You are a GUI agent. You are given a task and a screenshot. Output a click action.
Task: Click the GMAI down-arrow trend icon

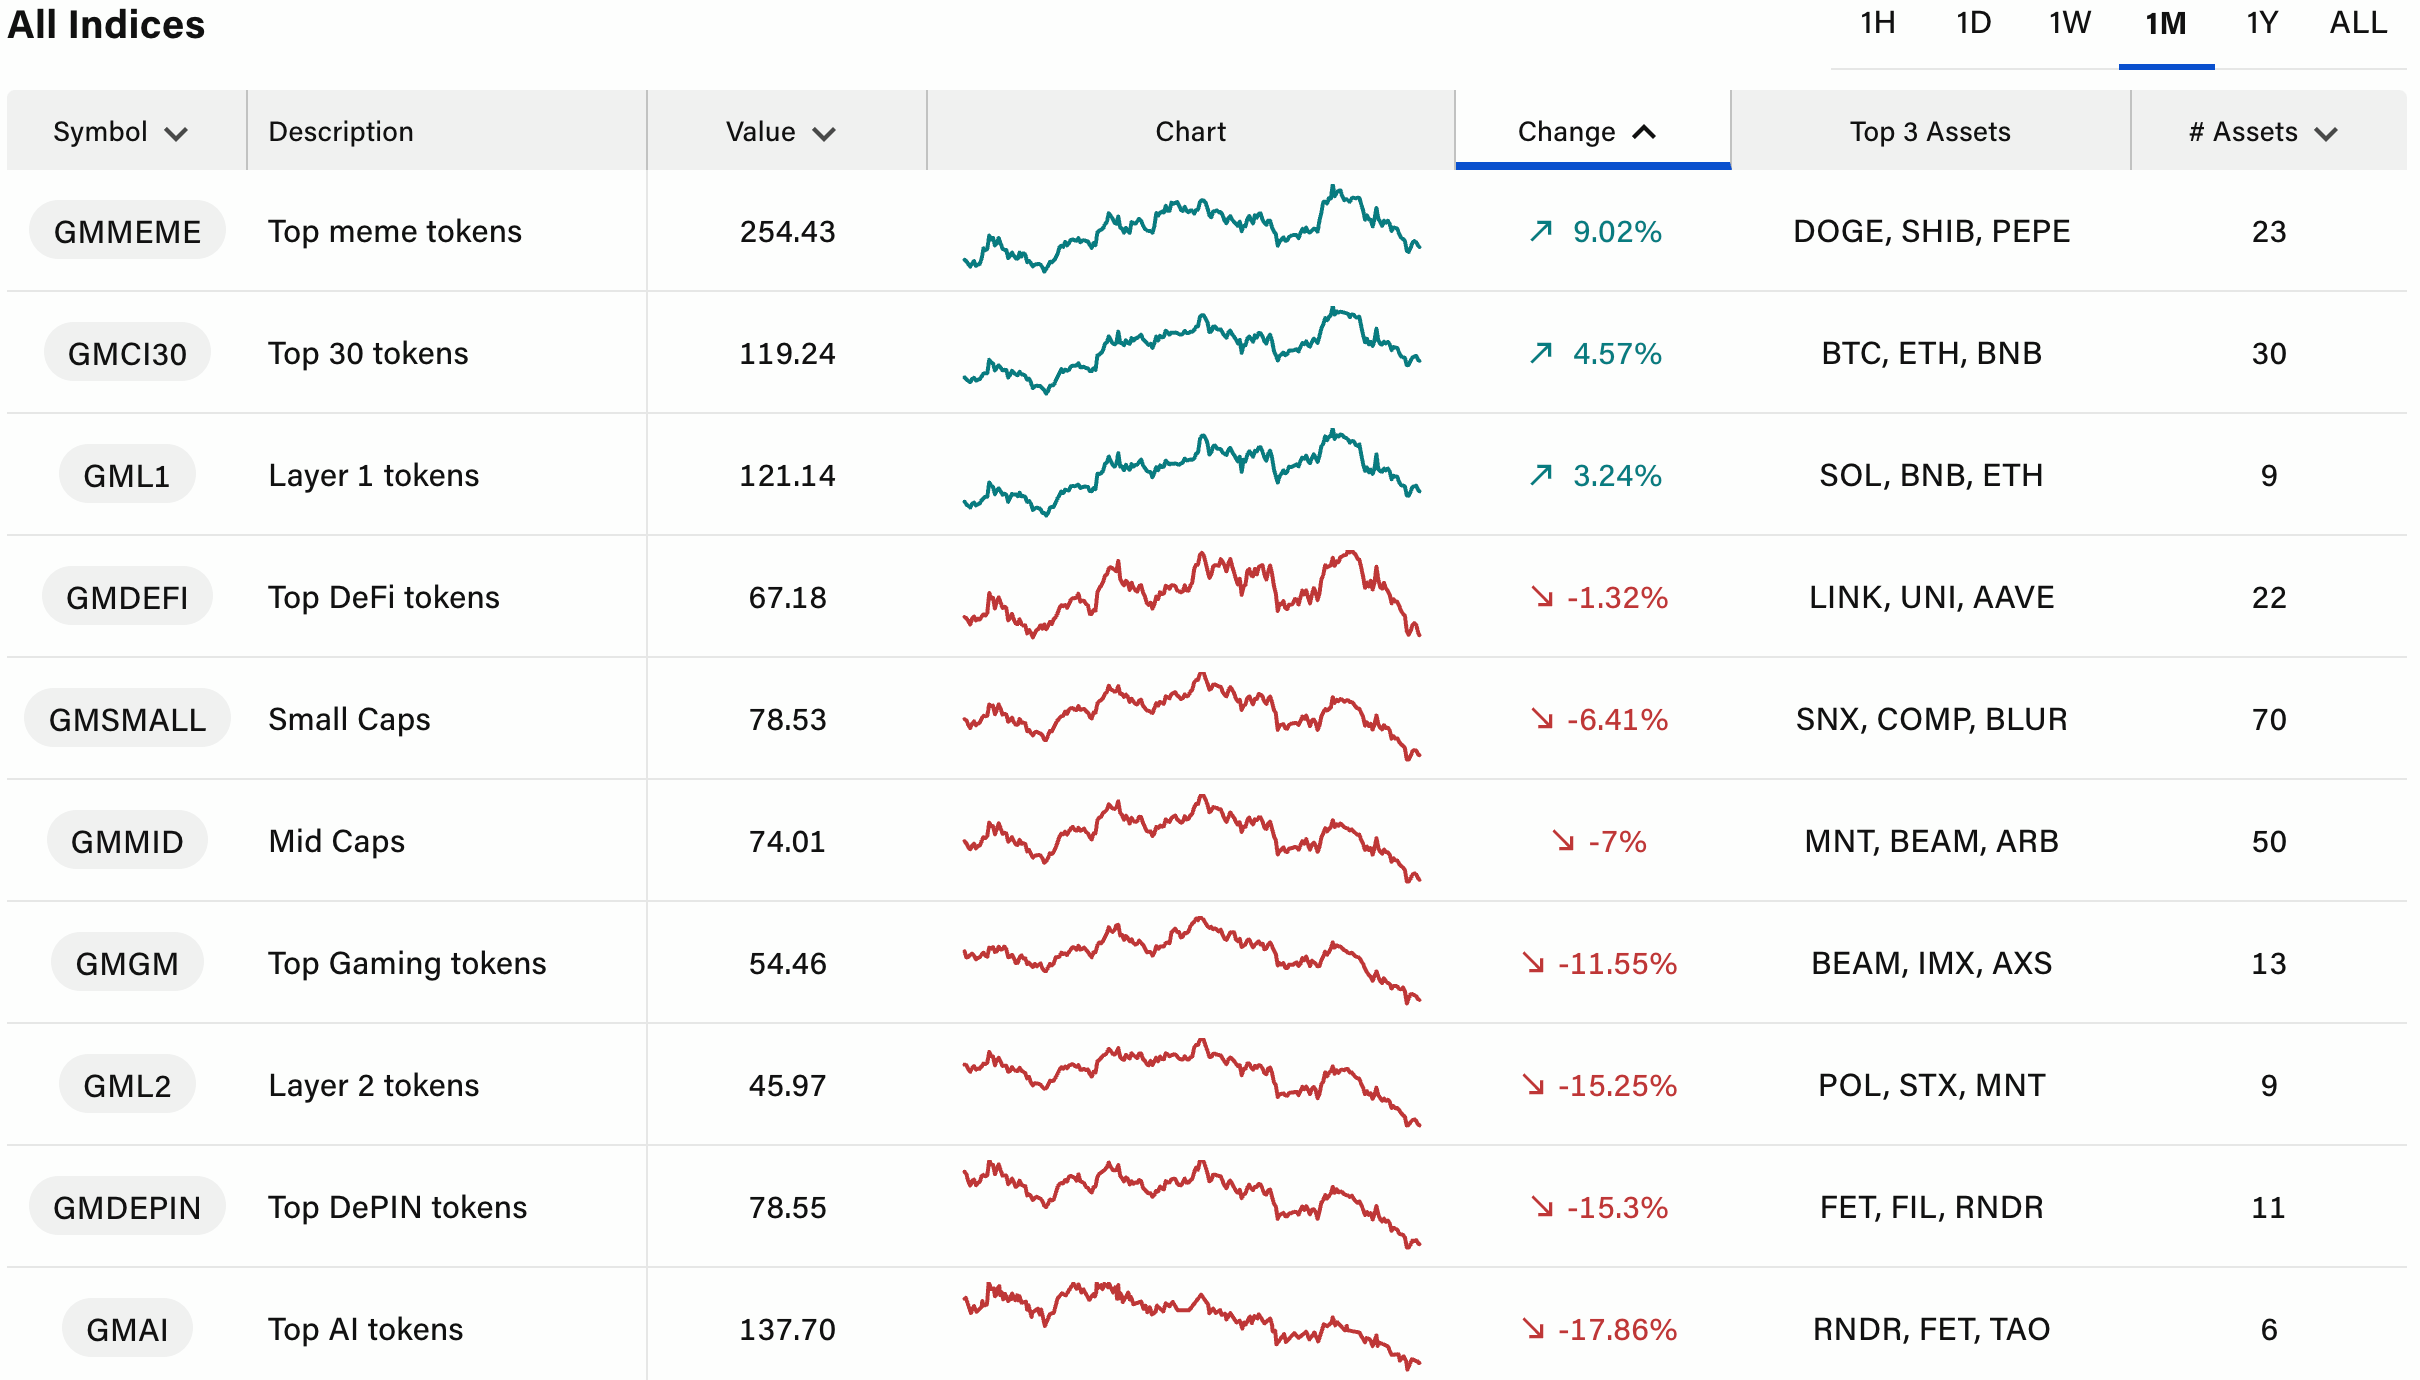(x=1533, y=1328)
